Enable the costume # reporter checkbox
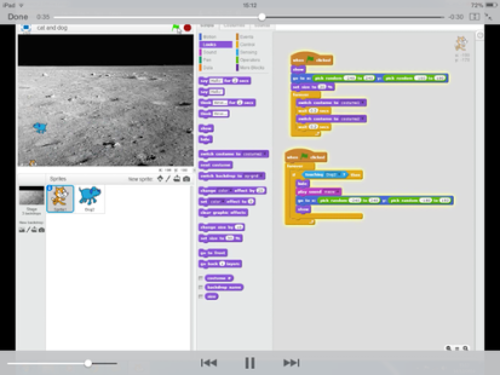This screenshot has width=500, height=375. [201, 278]
